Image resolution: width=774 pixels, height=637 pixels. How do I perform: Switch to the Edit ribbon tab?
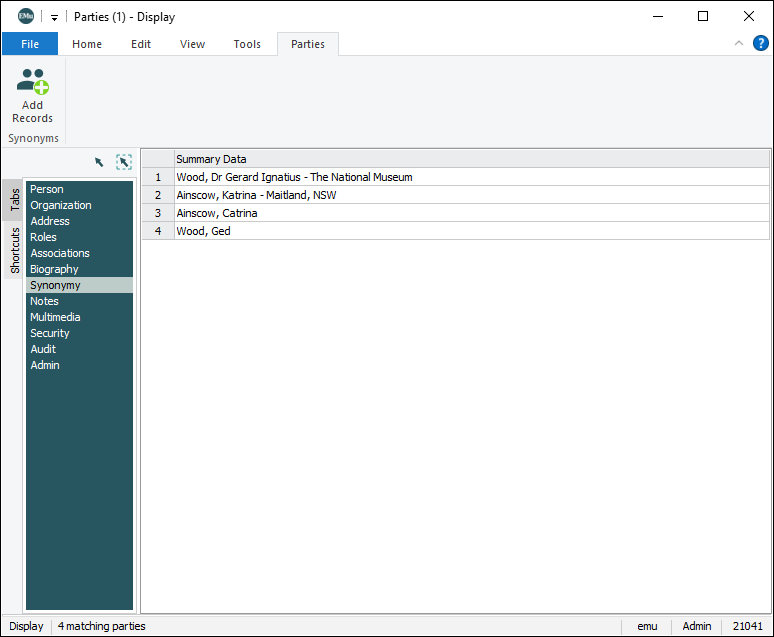tap(141, 44)
